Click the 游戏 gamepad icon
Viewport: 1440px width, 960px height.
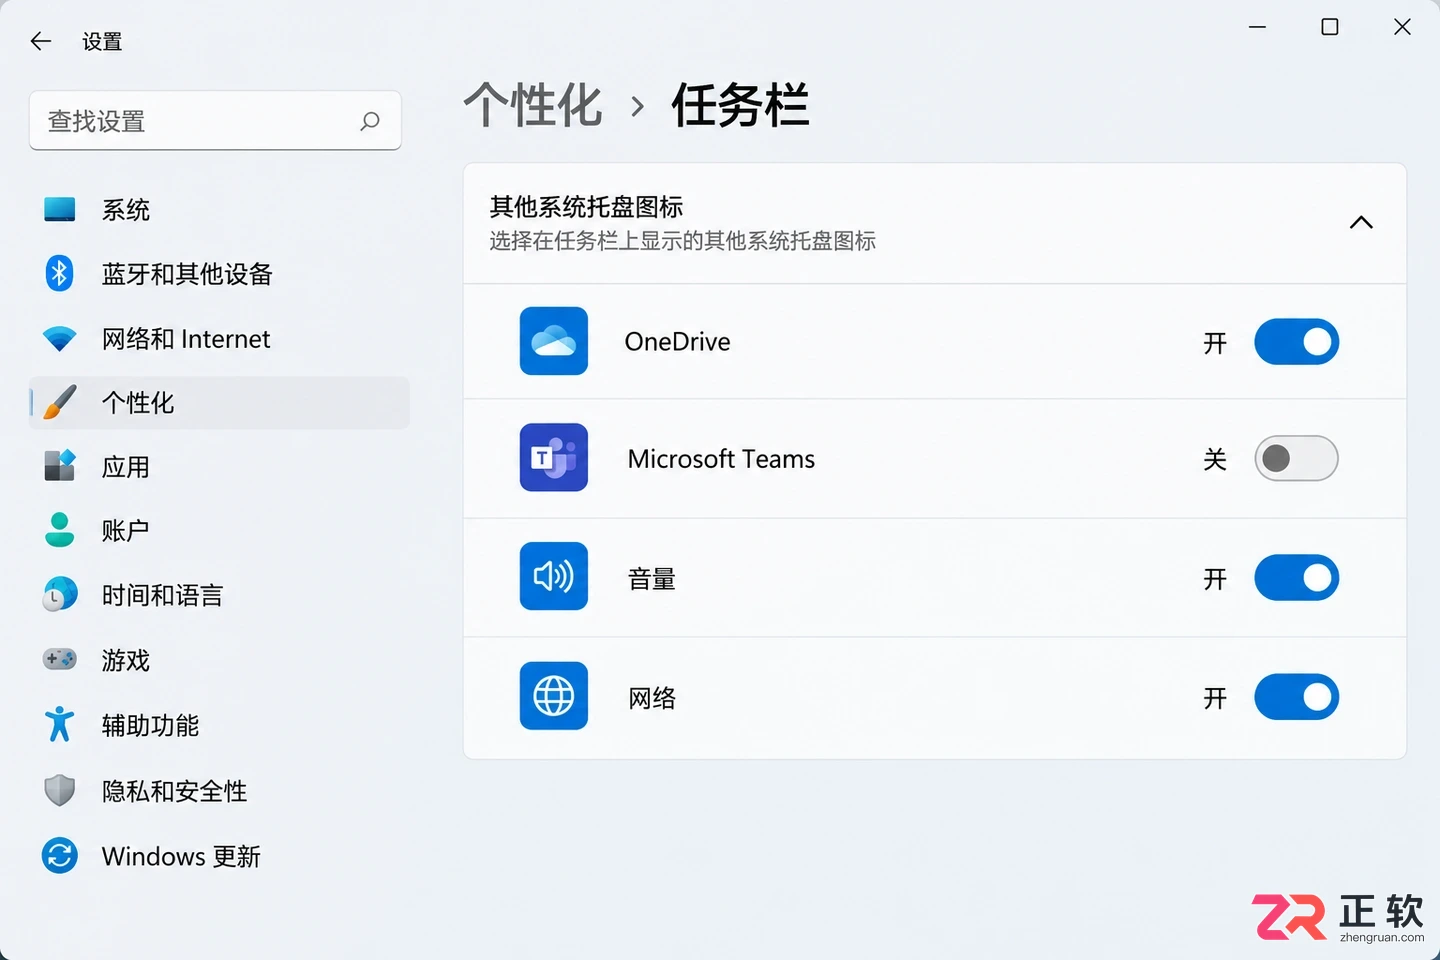pyautogui.click(x=60, y=659)
